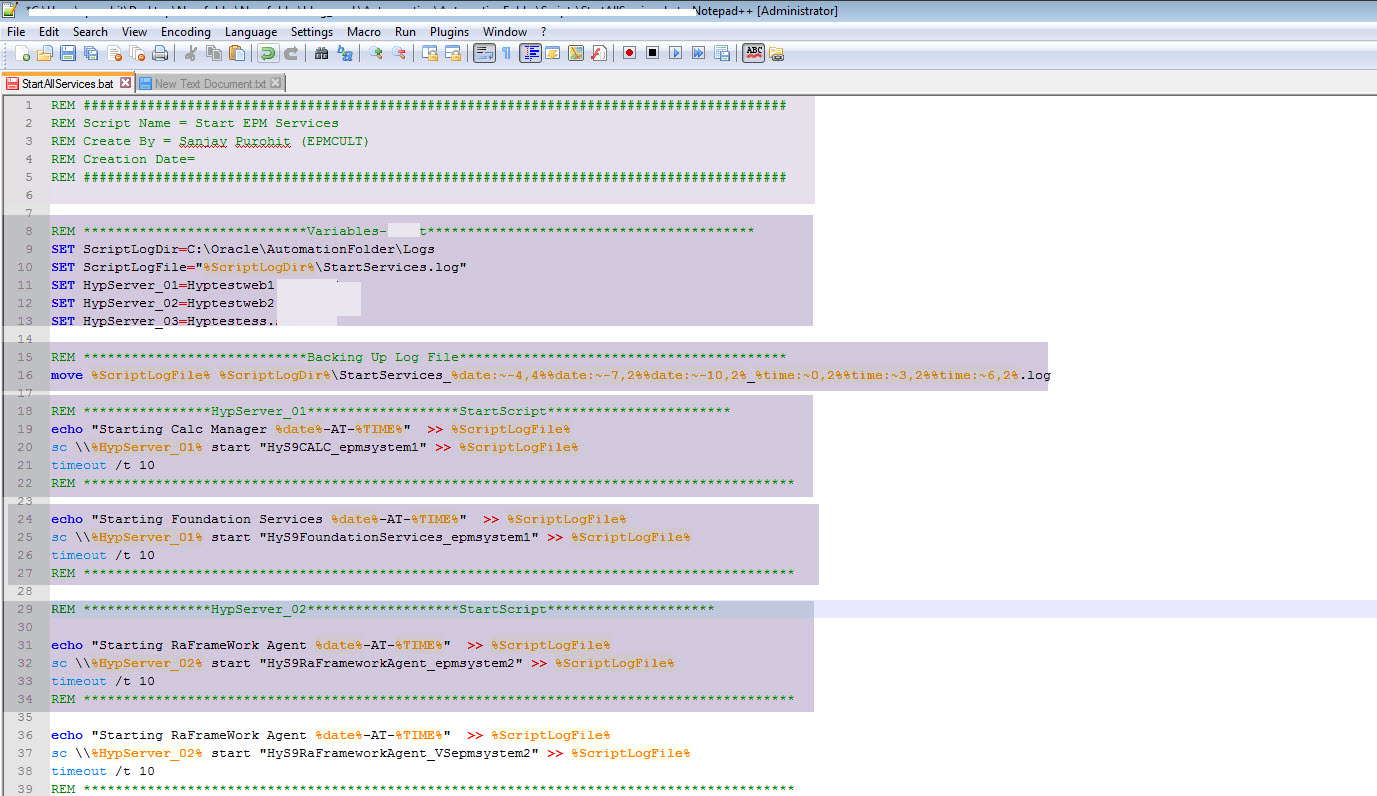Image resolution: width=1377 pixels, height=796 pixels.
Task: Collapse the line 8 Variables code fold
Action: click(42, 231)
